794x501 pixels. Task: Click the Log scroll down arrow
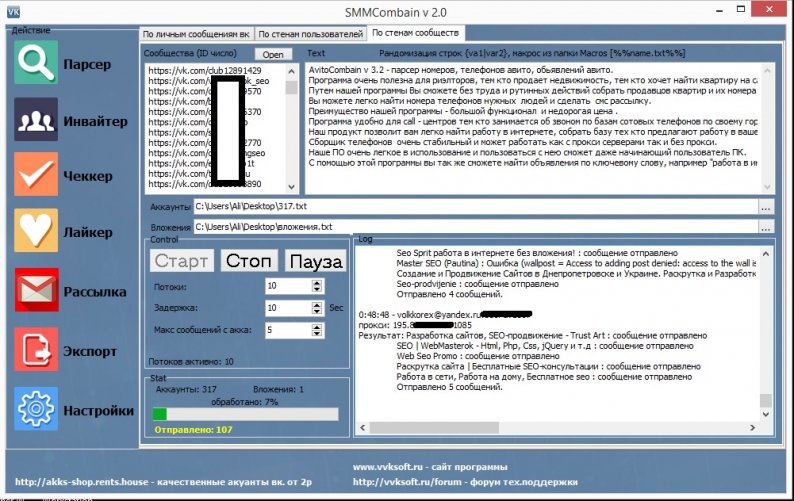766,414
